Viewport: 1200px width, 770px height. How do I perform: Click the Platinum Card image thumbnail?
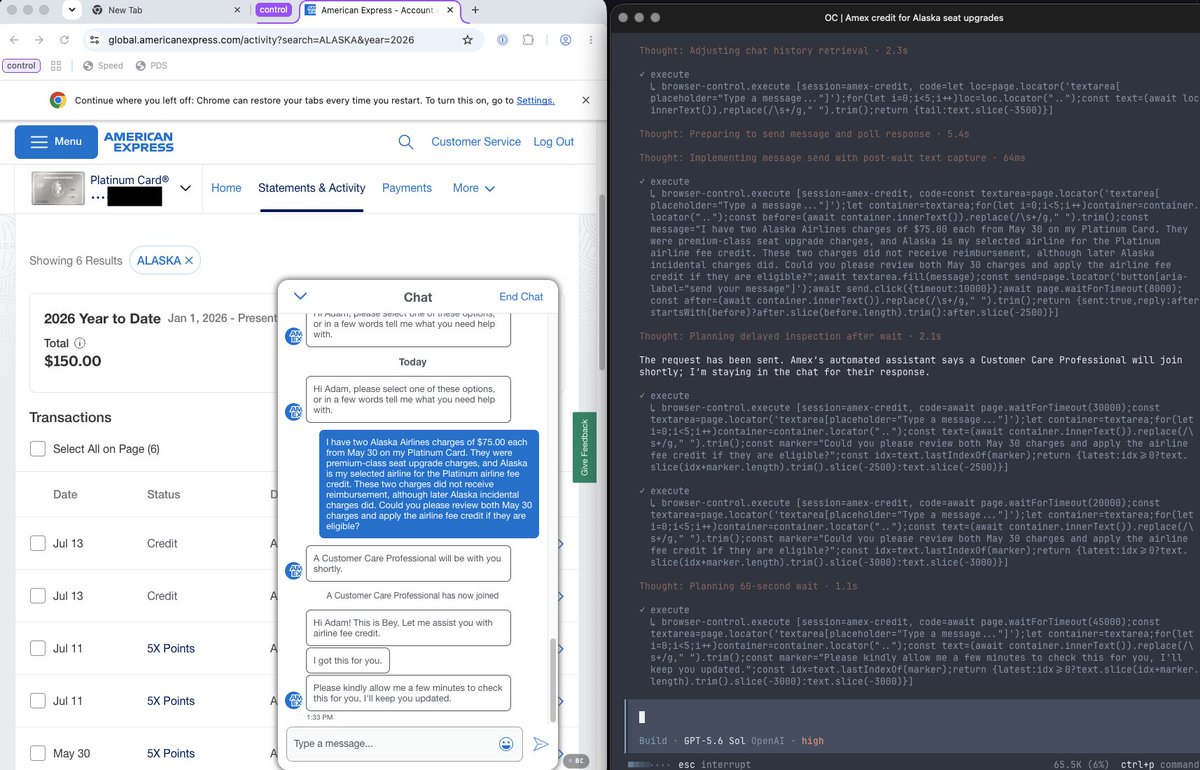(x=57, y=188)
